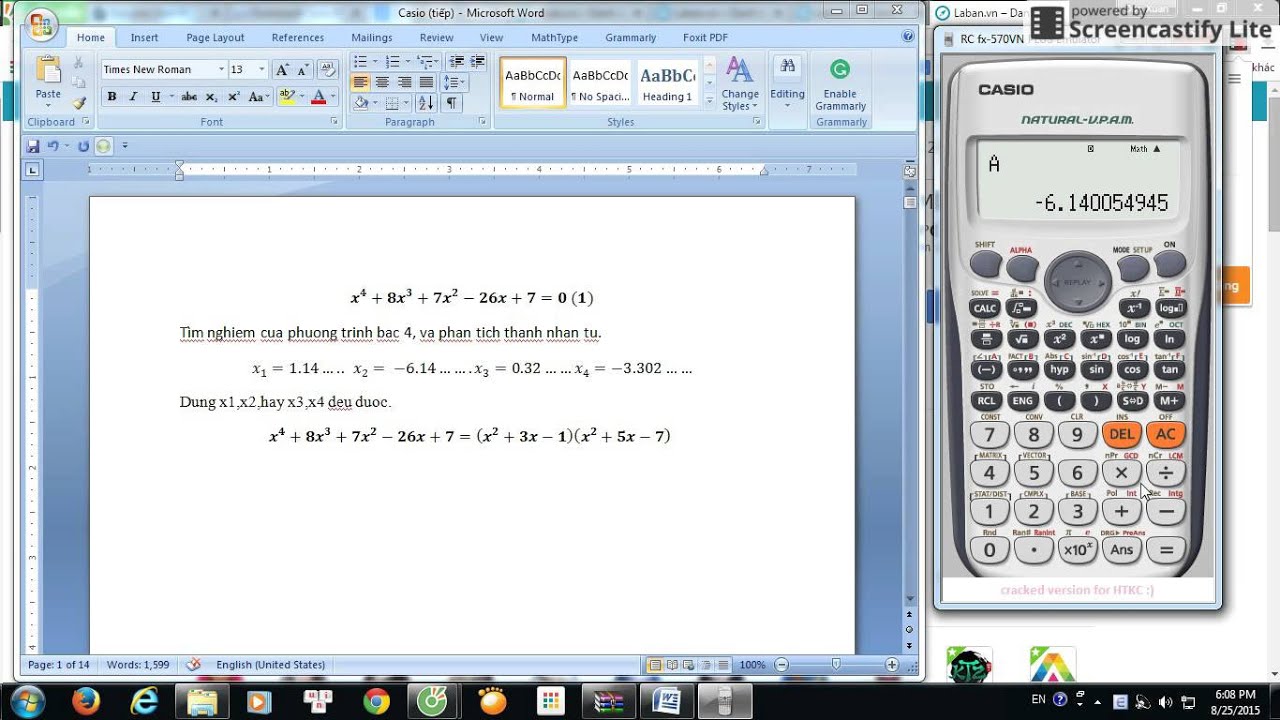
Task: Open the Line Spacing dropdown
Action: [454, 82]
